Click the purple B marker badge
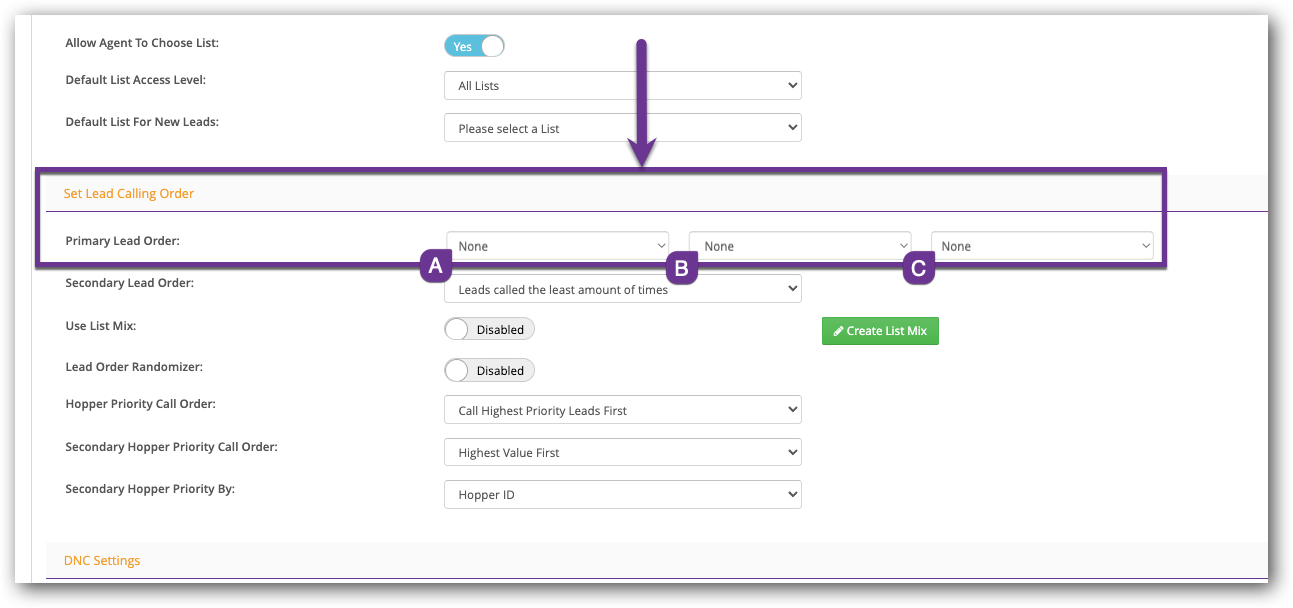The height and width of the screenshot is (608, 1293). click(682, 267)
